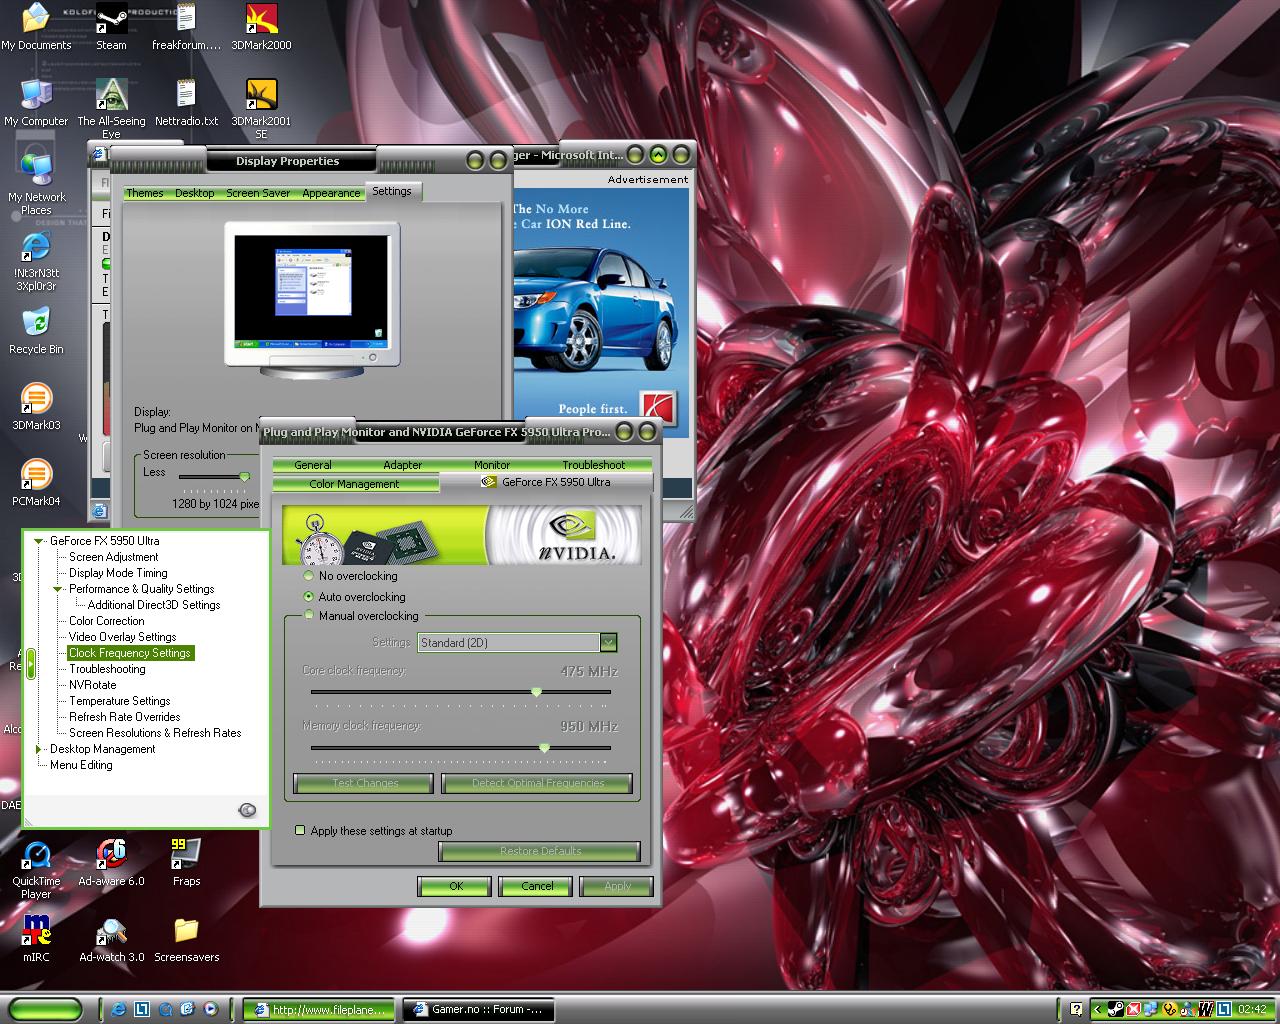Click Detect Optimal Frequencies button
The width and height of the screenshot is (1280, 1024).
coord(537,783)
